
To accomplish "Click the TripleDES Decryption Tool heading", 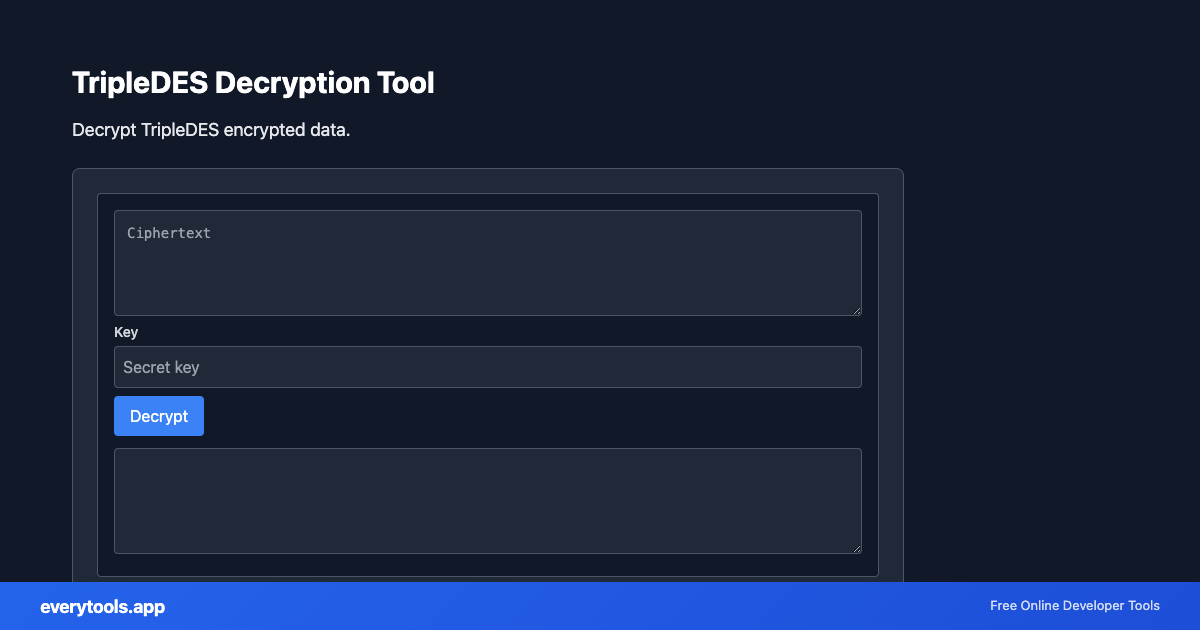I will click(x=253, y=83).
